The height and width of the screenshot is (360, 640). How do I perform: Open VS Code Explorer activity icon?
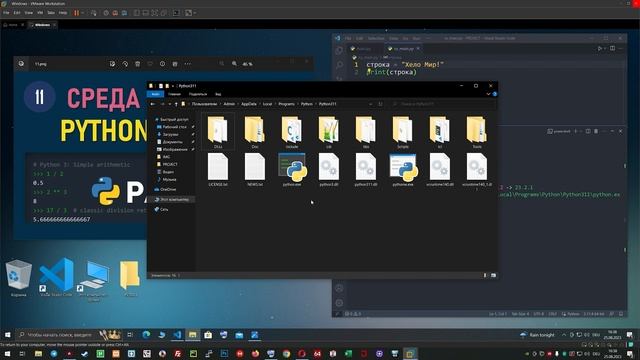point(339,50)
